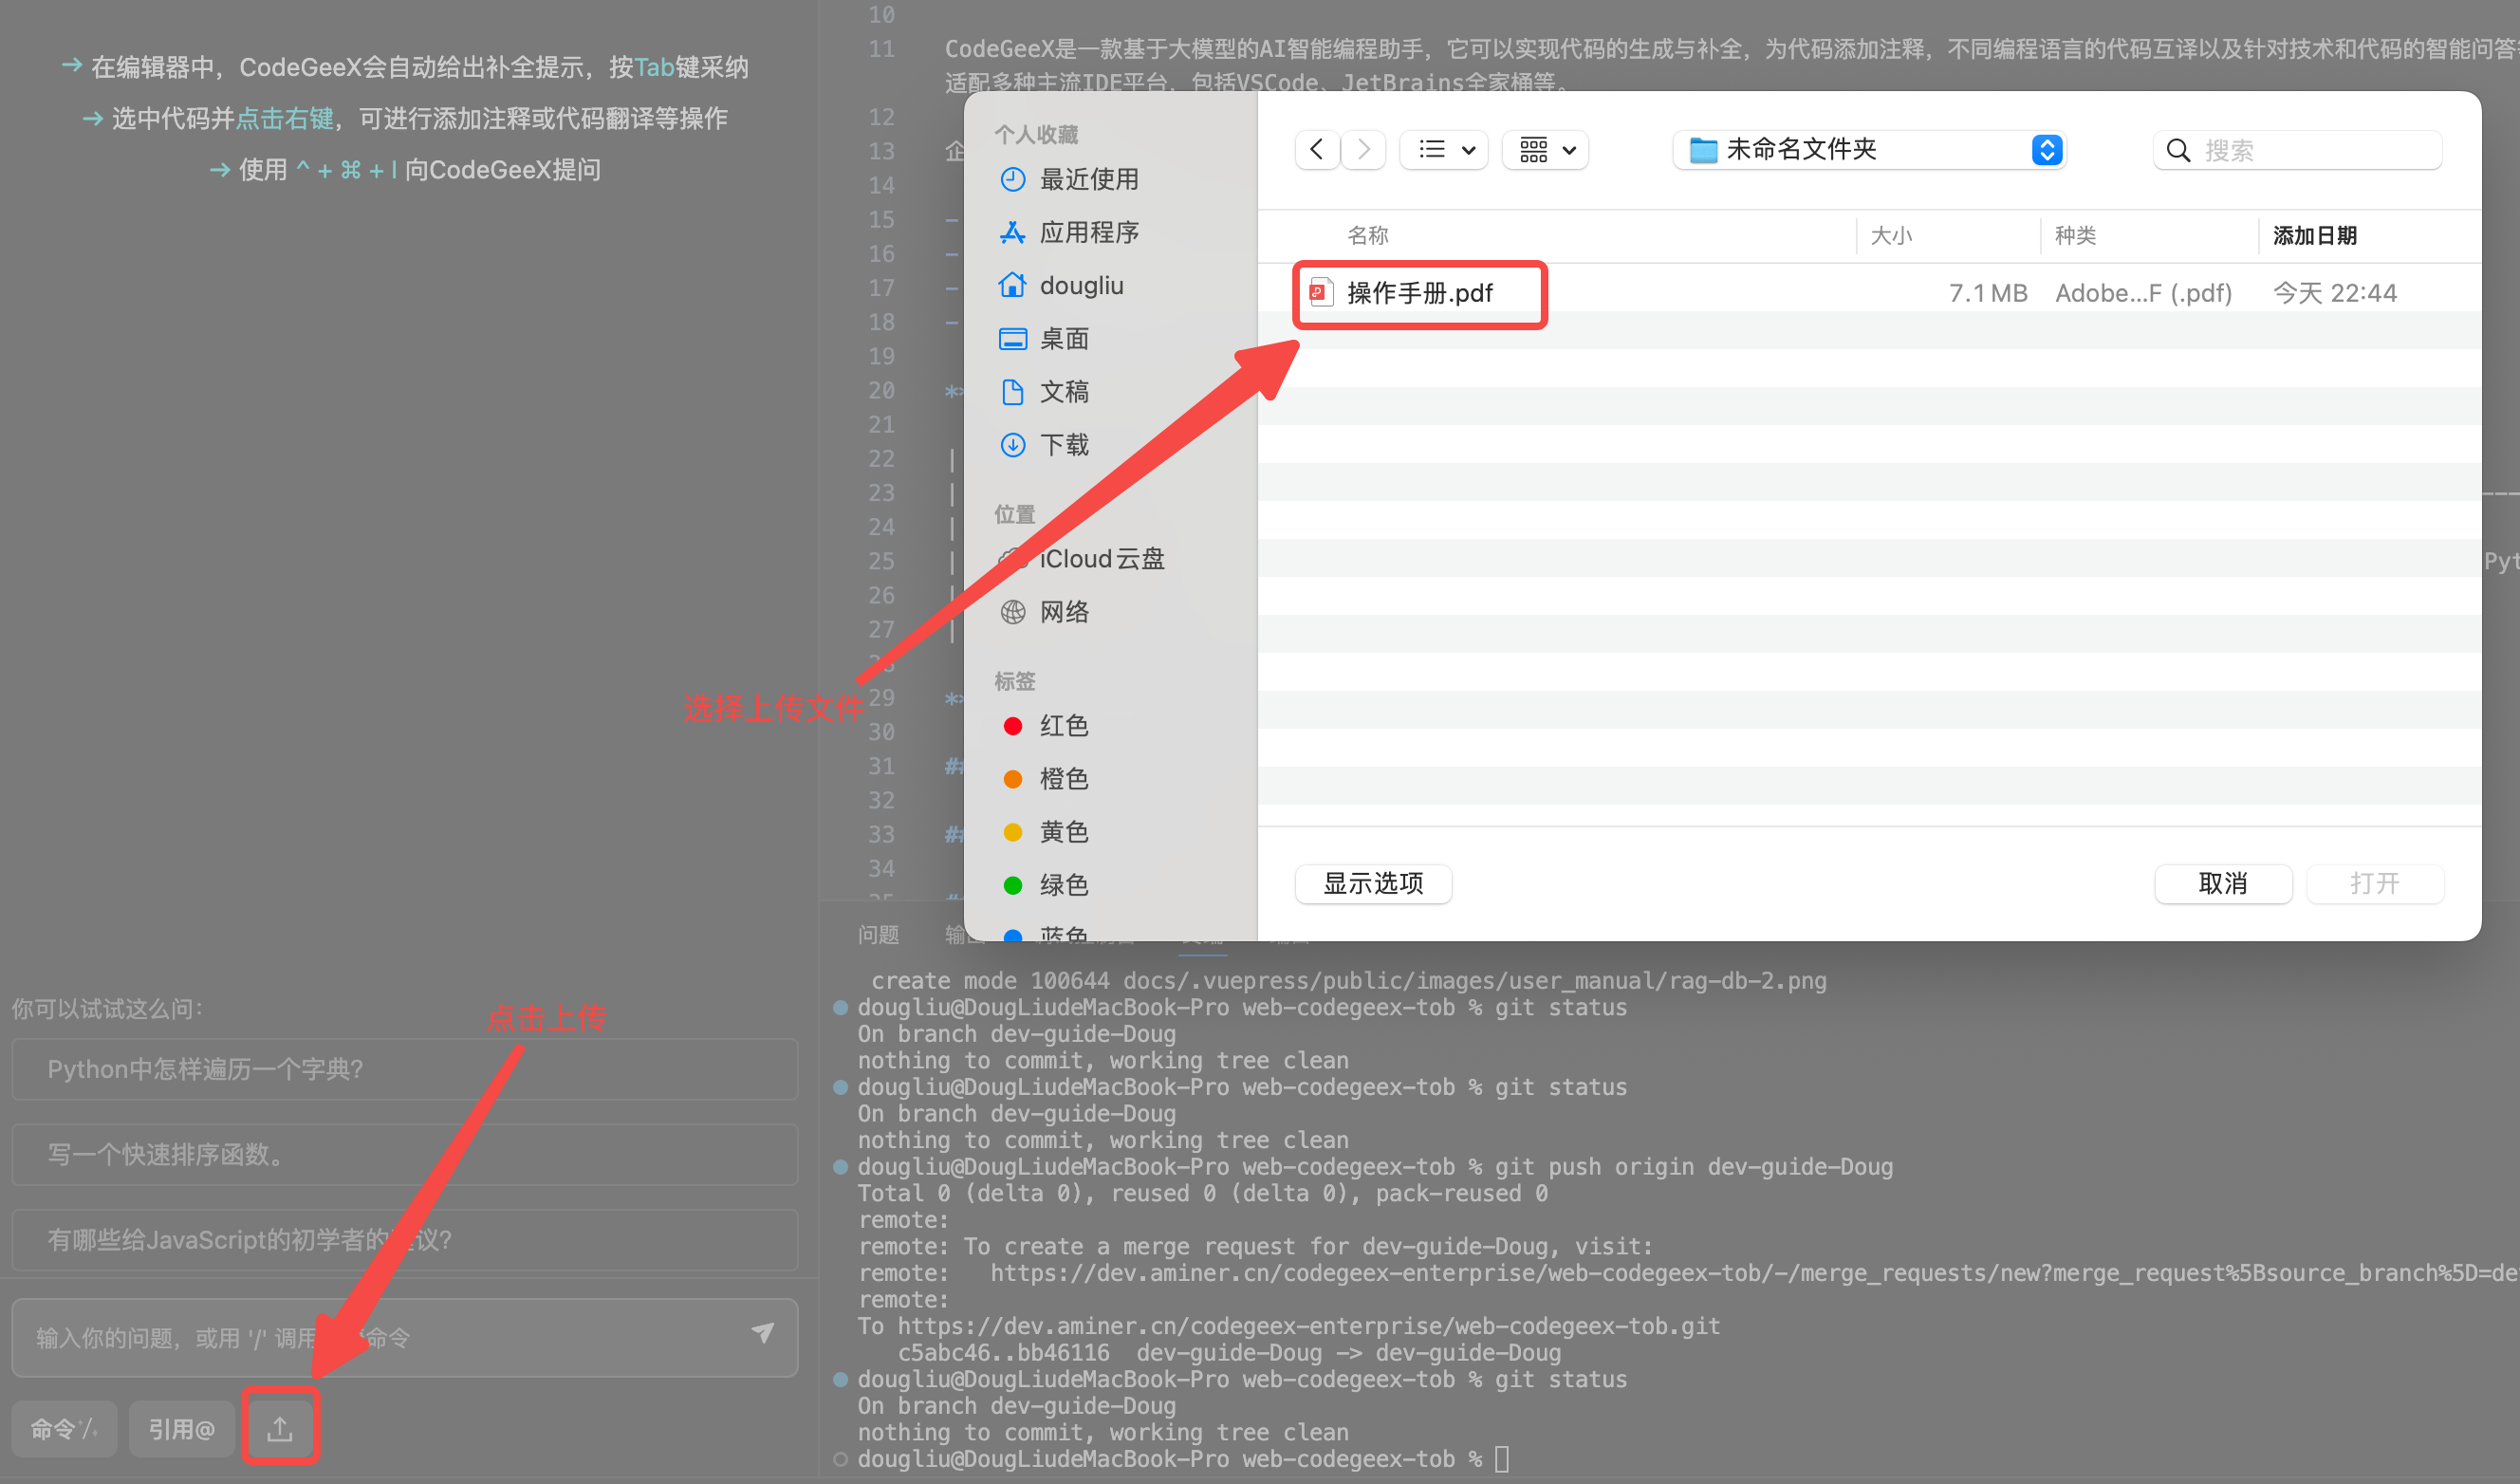This screenshot has height=1484, width=2520.
Task: Click the PDF icon of 操作手册.pdf
Action: pos(1321,292)
